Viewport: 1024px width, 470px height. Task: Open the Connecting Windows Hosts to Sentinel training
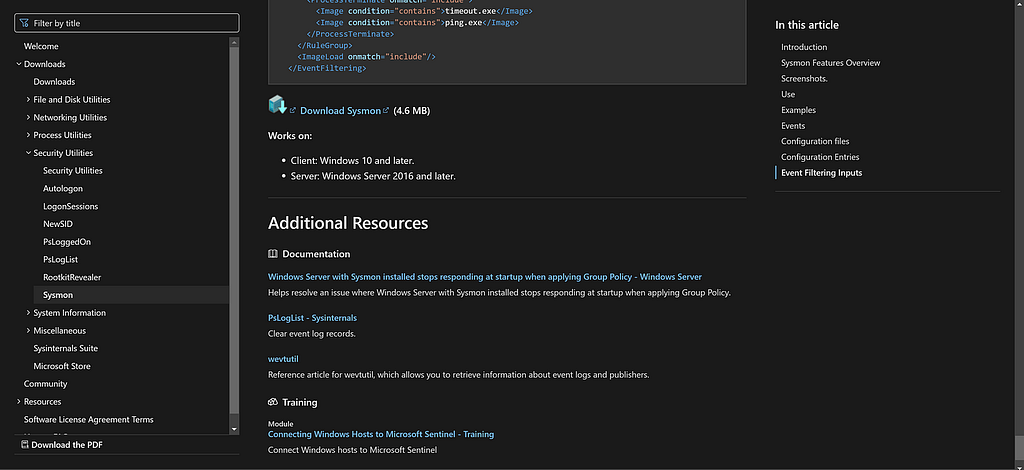point(381,434)
